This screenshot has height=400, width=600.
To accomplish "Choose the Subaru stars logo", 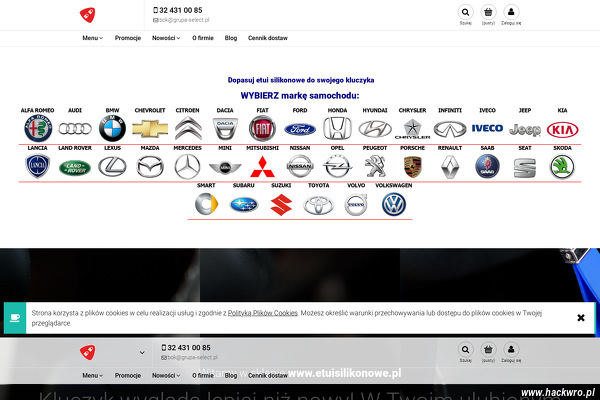I will [x=244, y=205].
